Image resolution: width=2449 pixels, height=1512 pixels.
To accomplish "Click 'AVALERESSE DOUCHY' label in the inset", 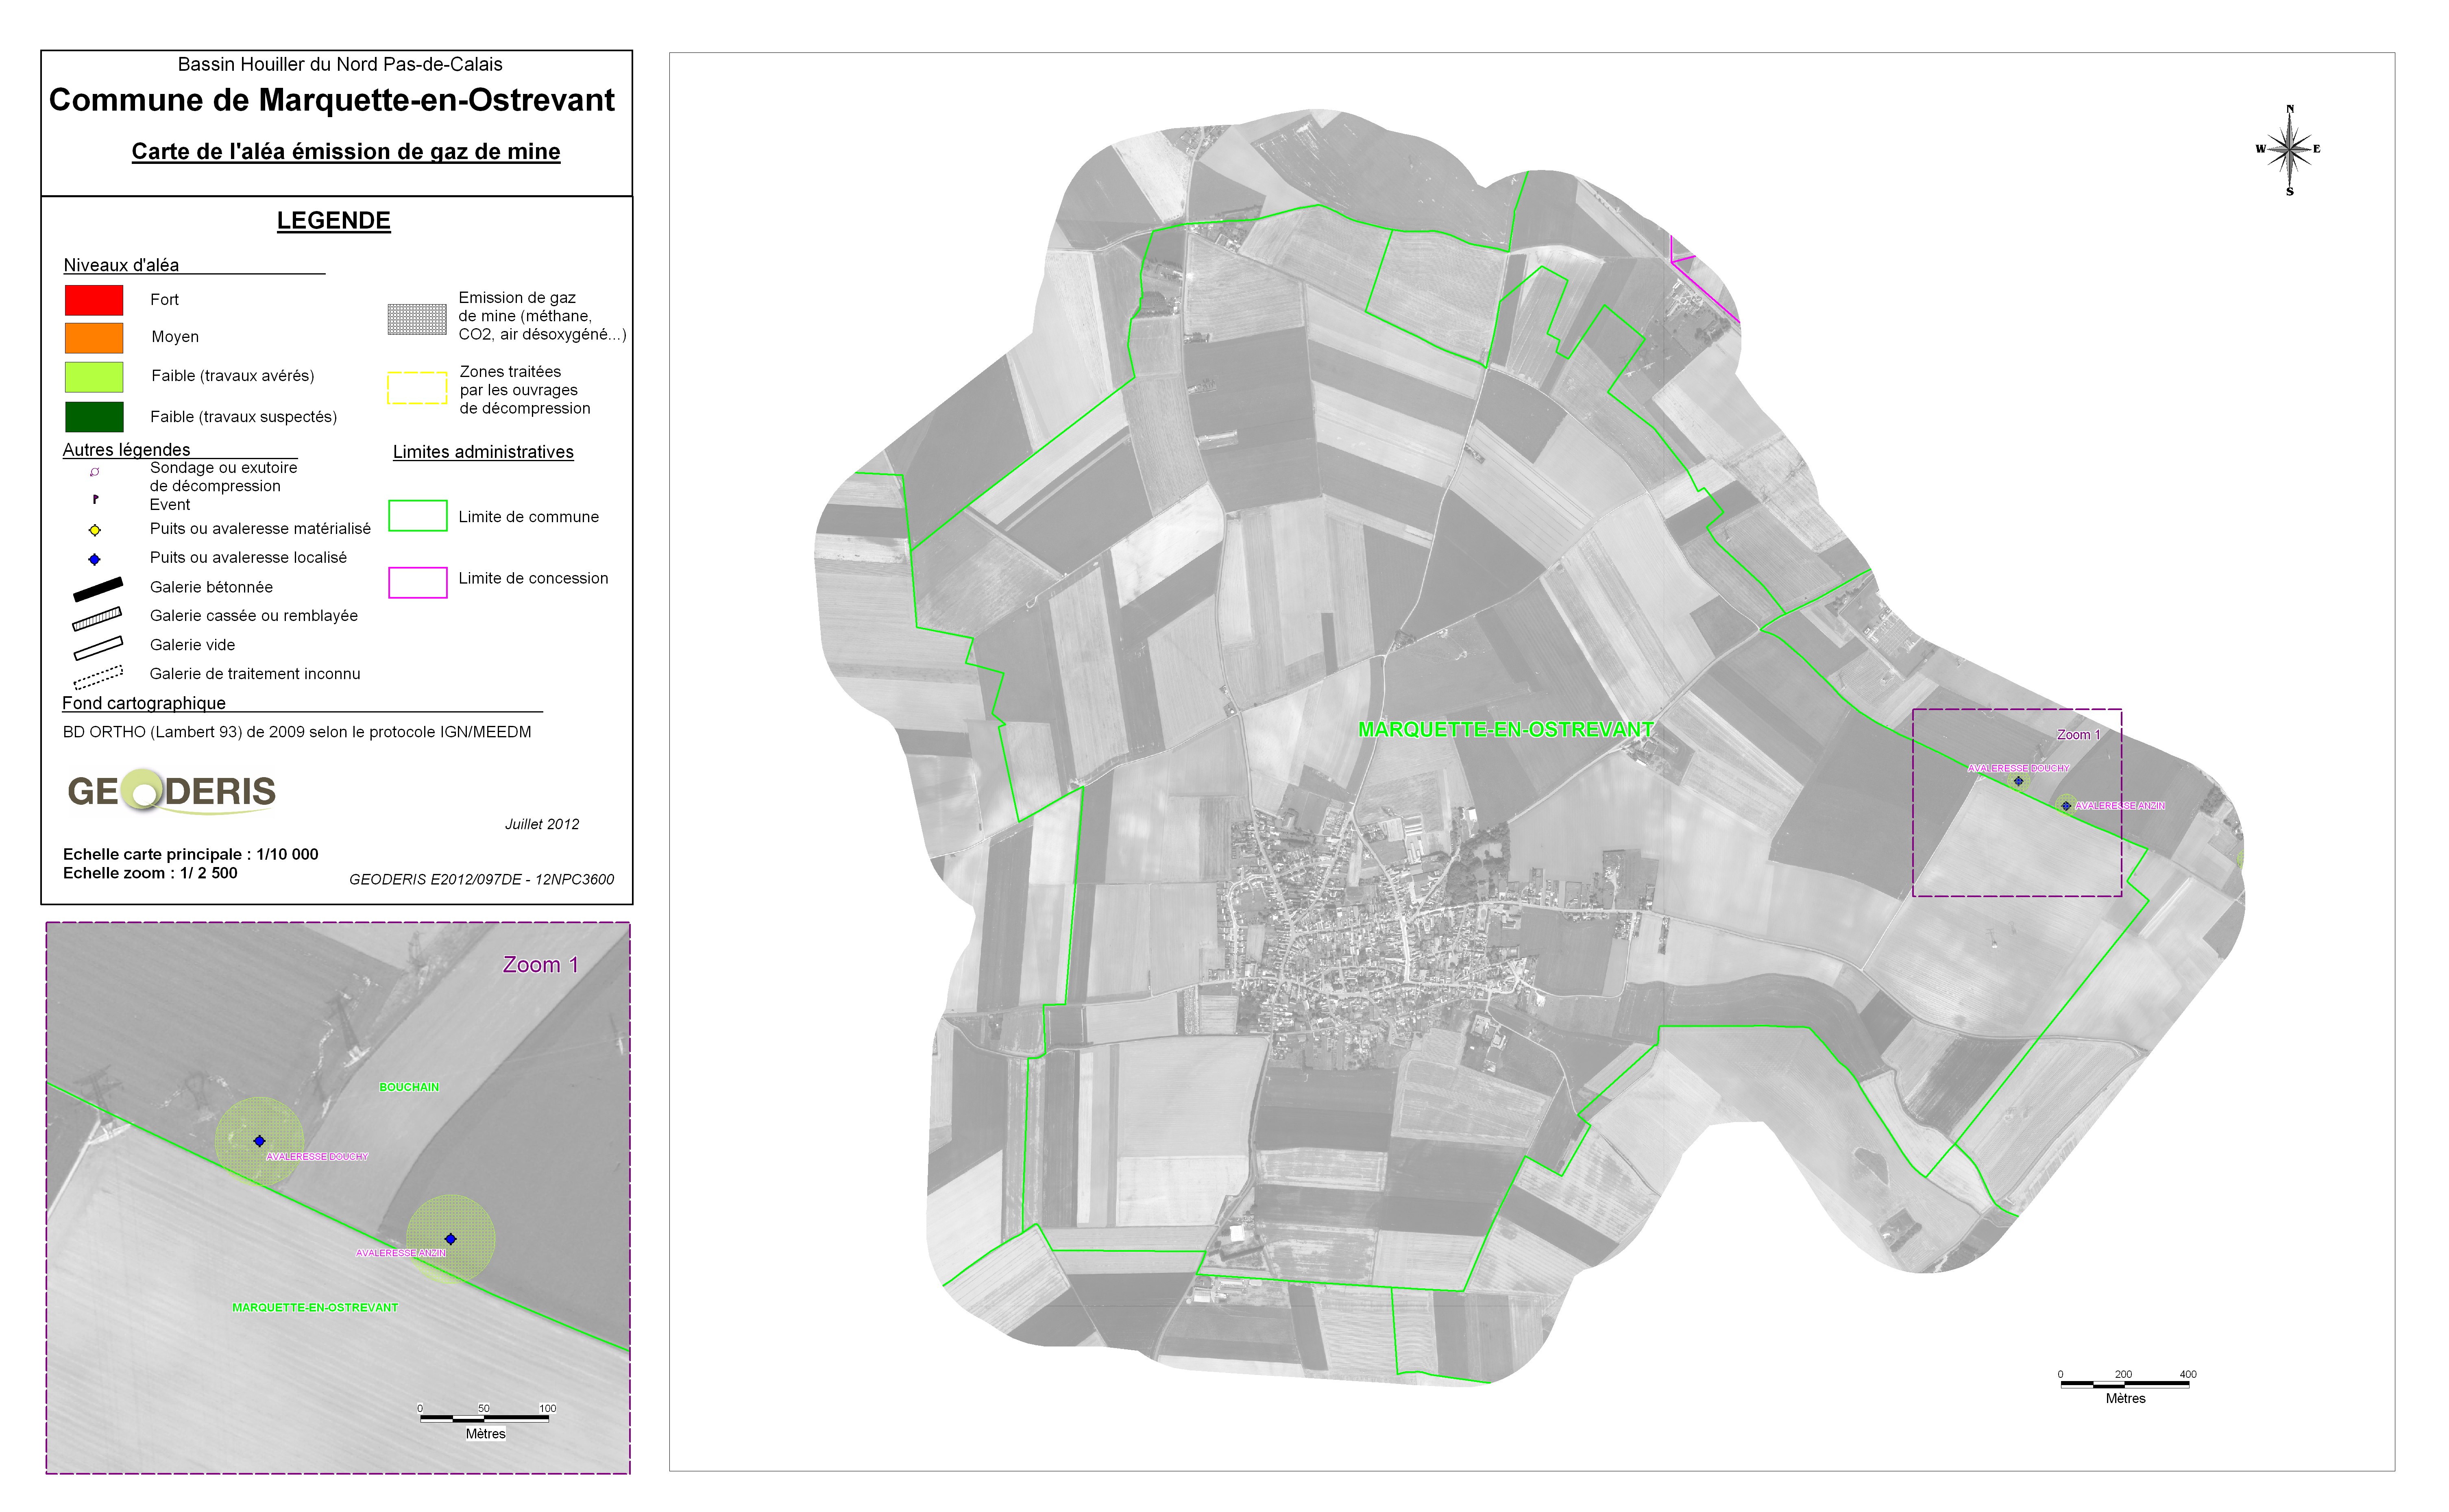I will click(317, 1156).
